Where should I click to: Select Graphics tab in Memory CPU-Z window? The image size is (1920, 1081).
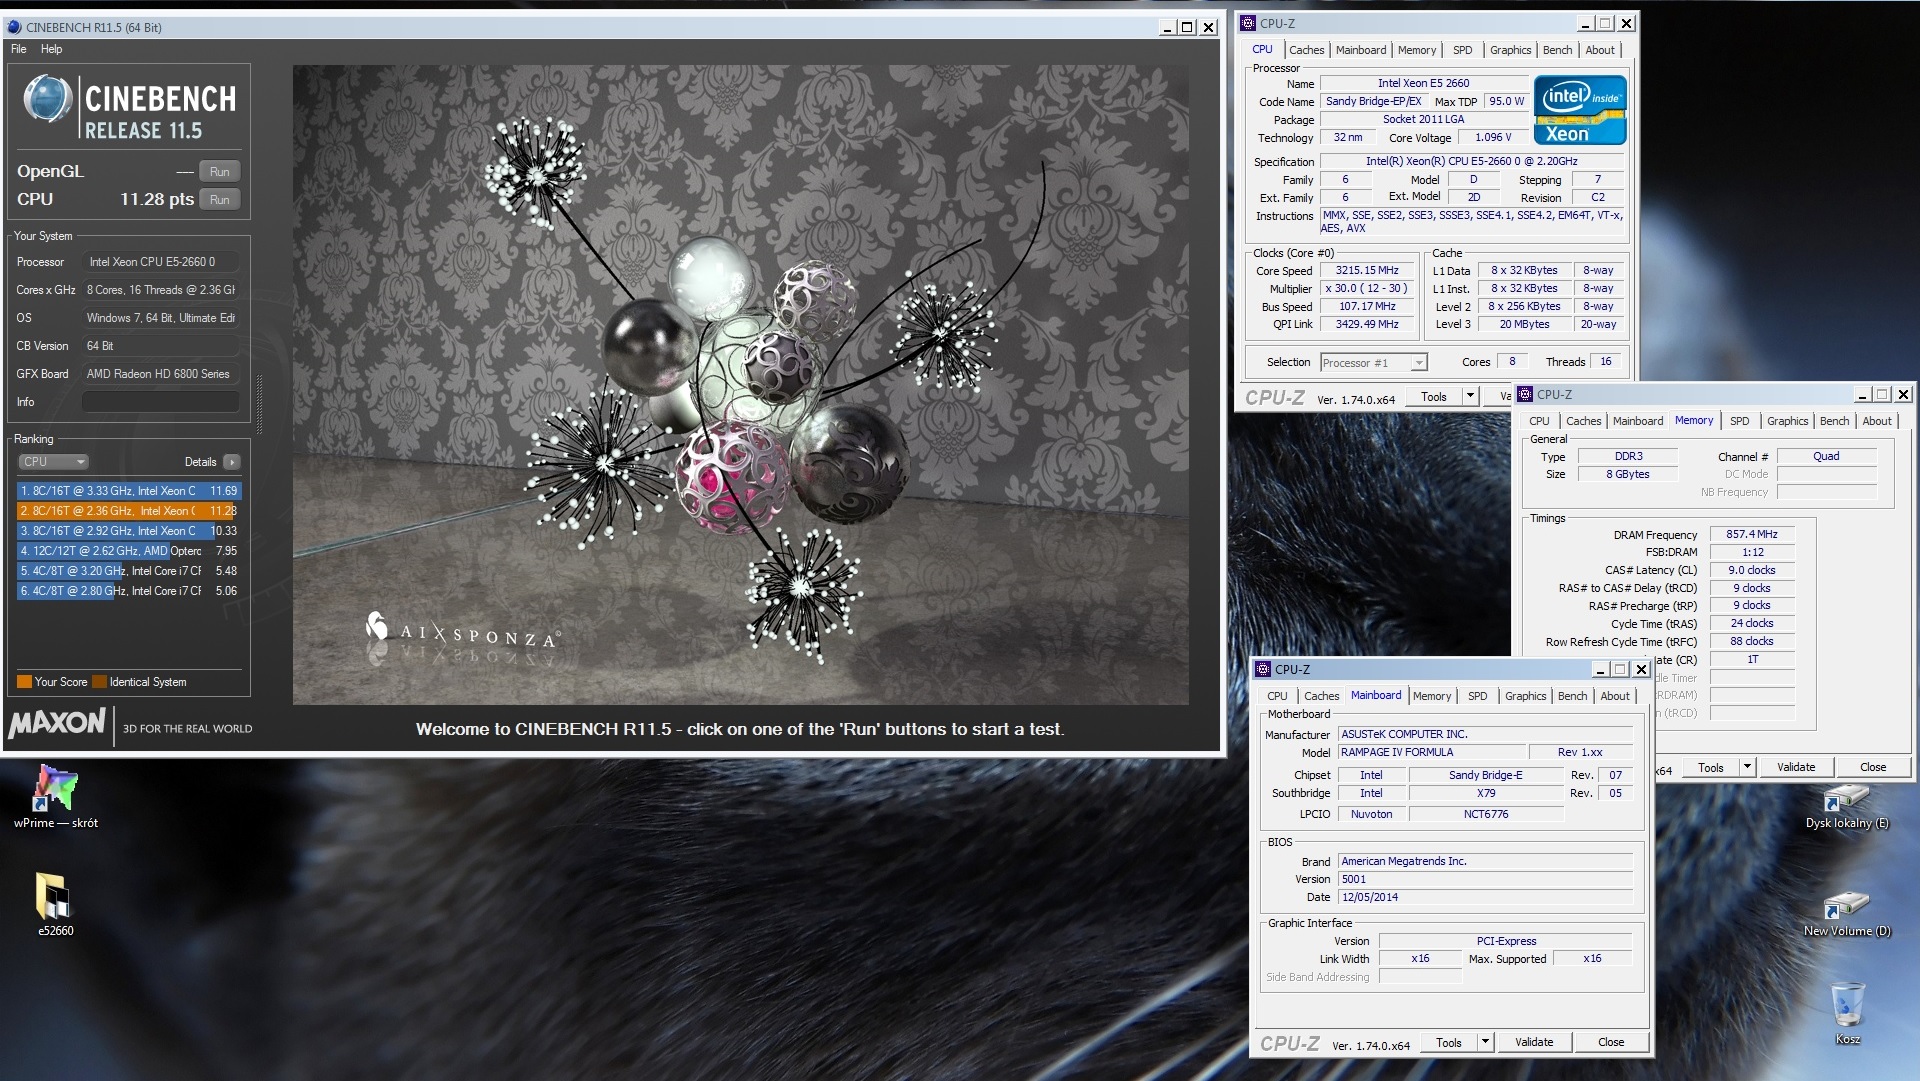pos(1787,421)
